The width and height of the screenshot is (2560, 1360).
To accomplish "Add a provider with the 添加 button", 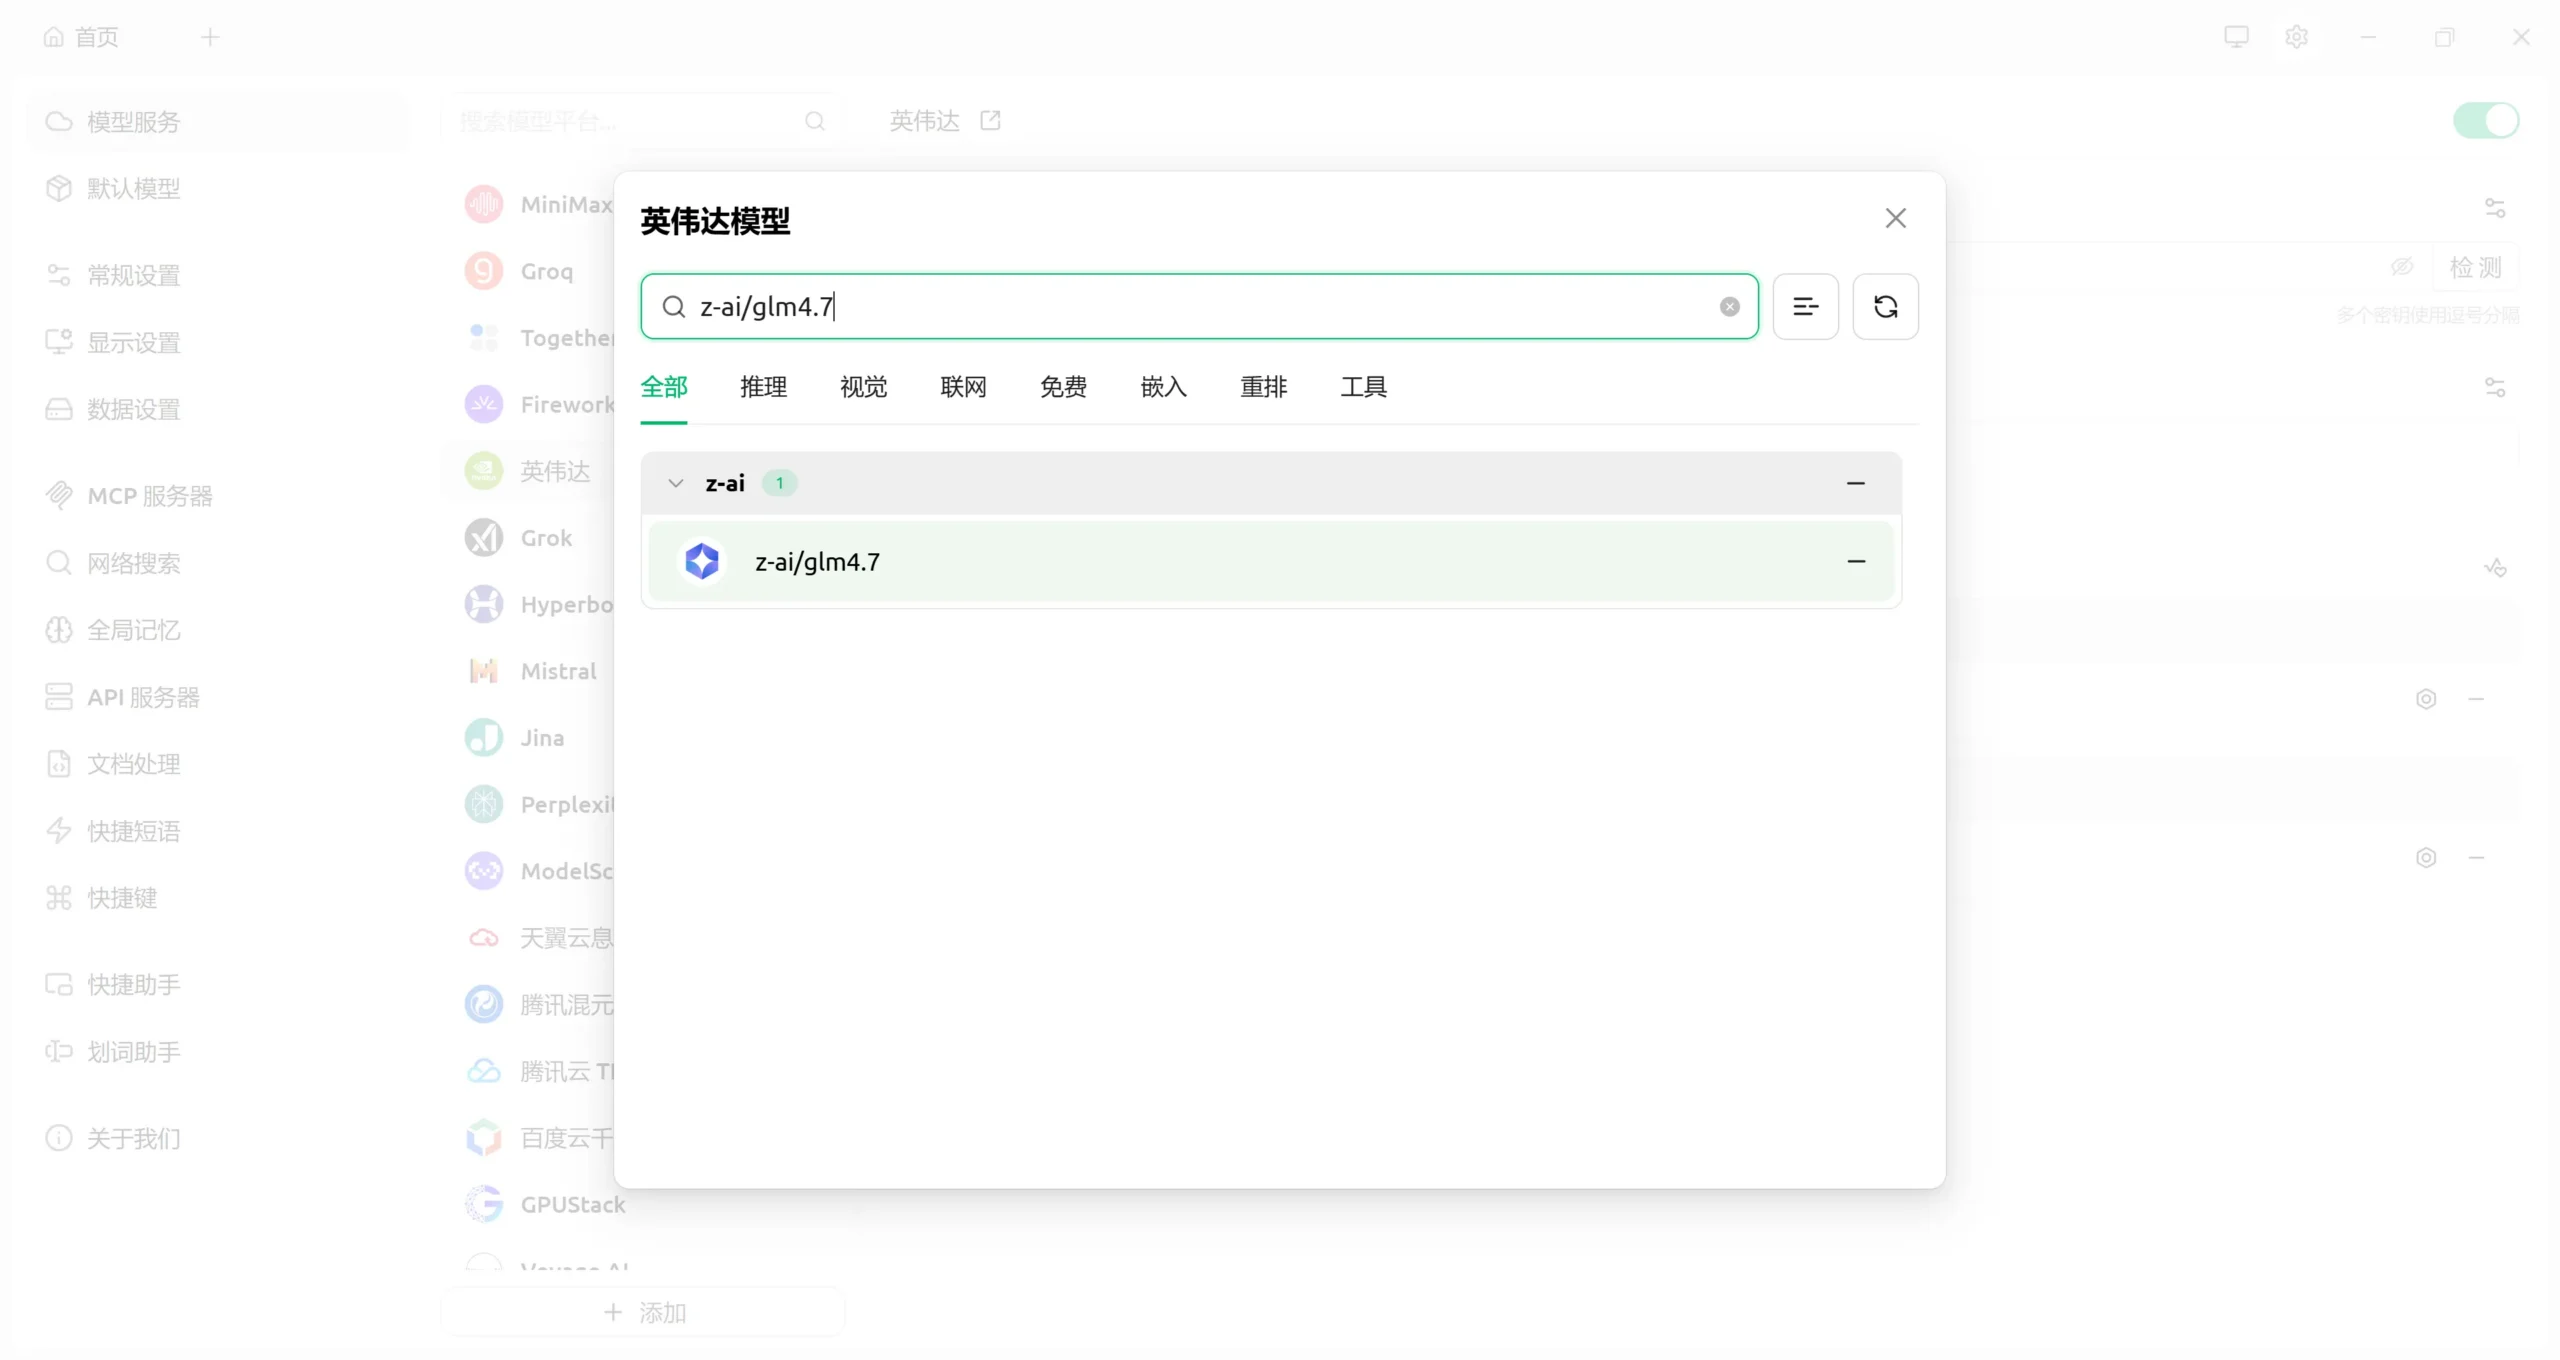I will (643, 1312).
